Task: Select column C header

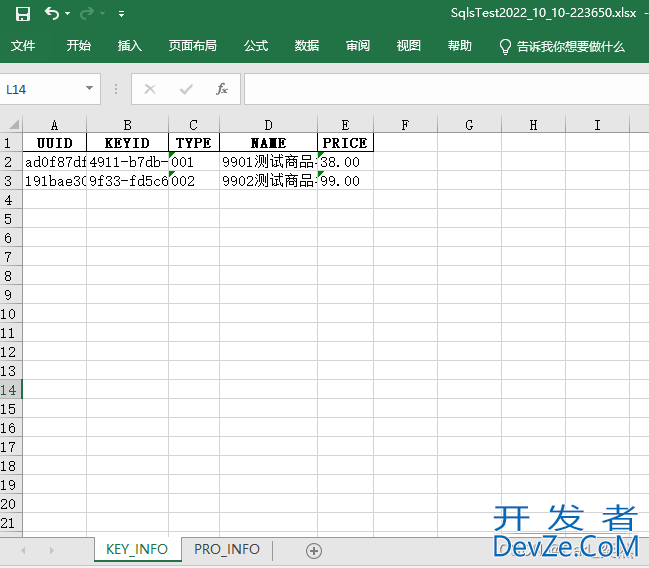Action: [194, 125]
